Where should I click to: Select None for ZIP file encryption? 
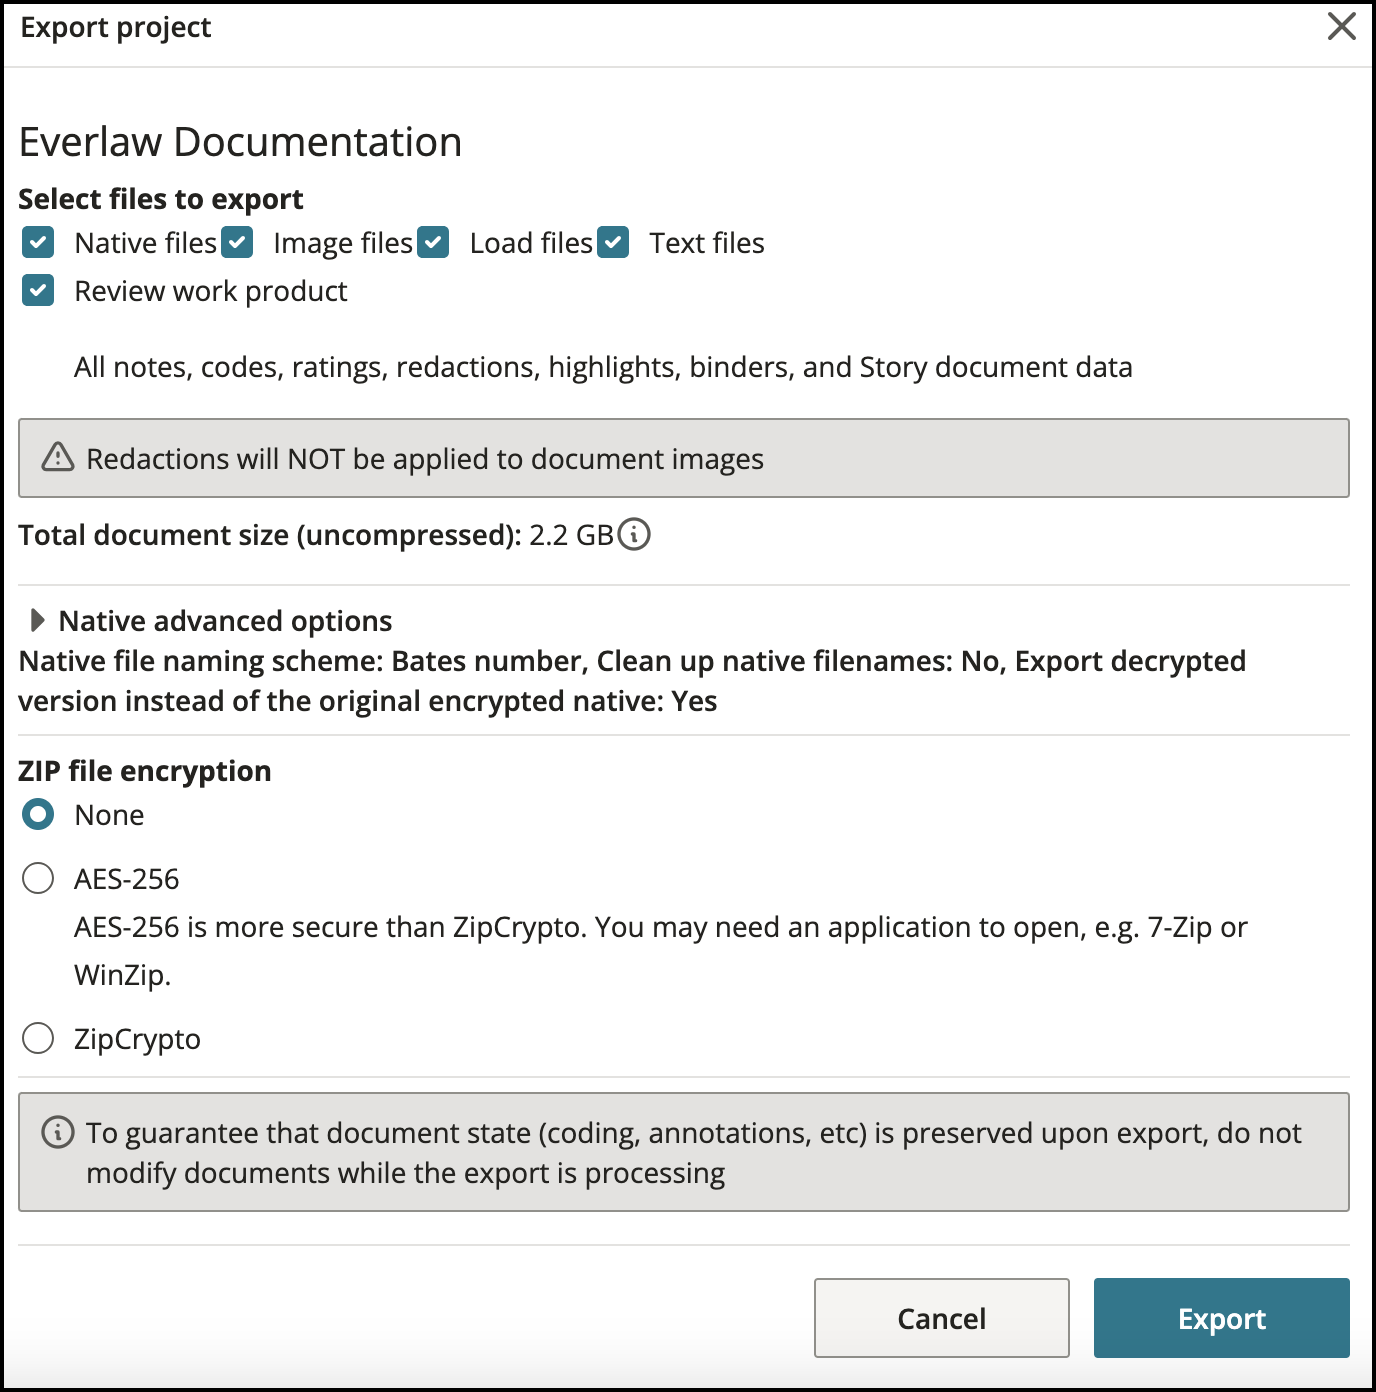point(38,815)
